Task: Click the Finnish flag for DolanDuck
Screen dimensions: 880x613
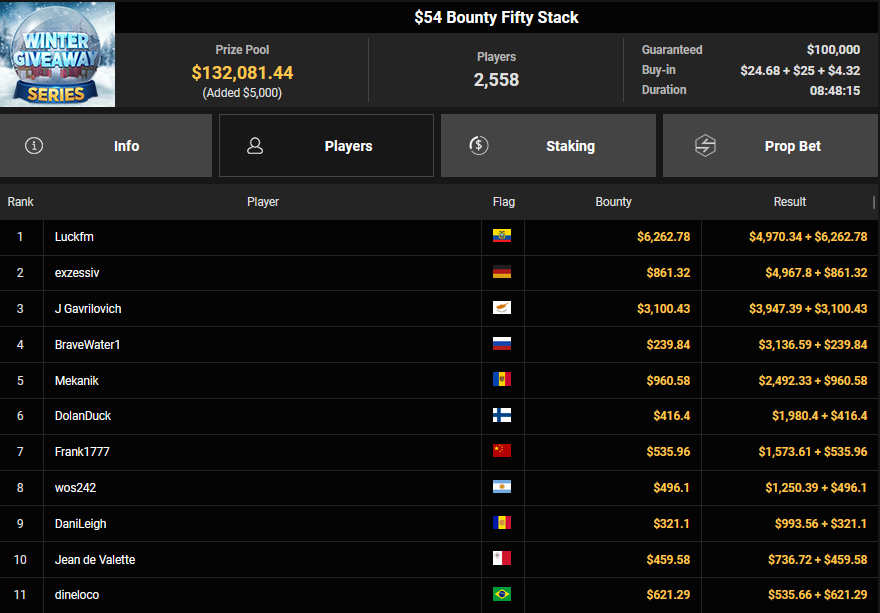Action: click(502, 416)
